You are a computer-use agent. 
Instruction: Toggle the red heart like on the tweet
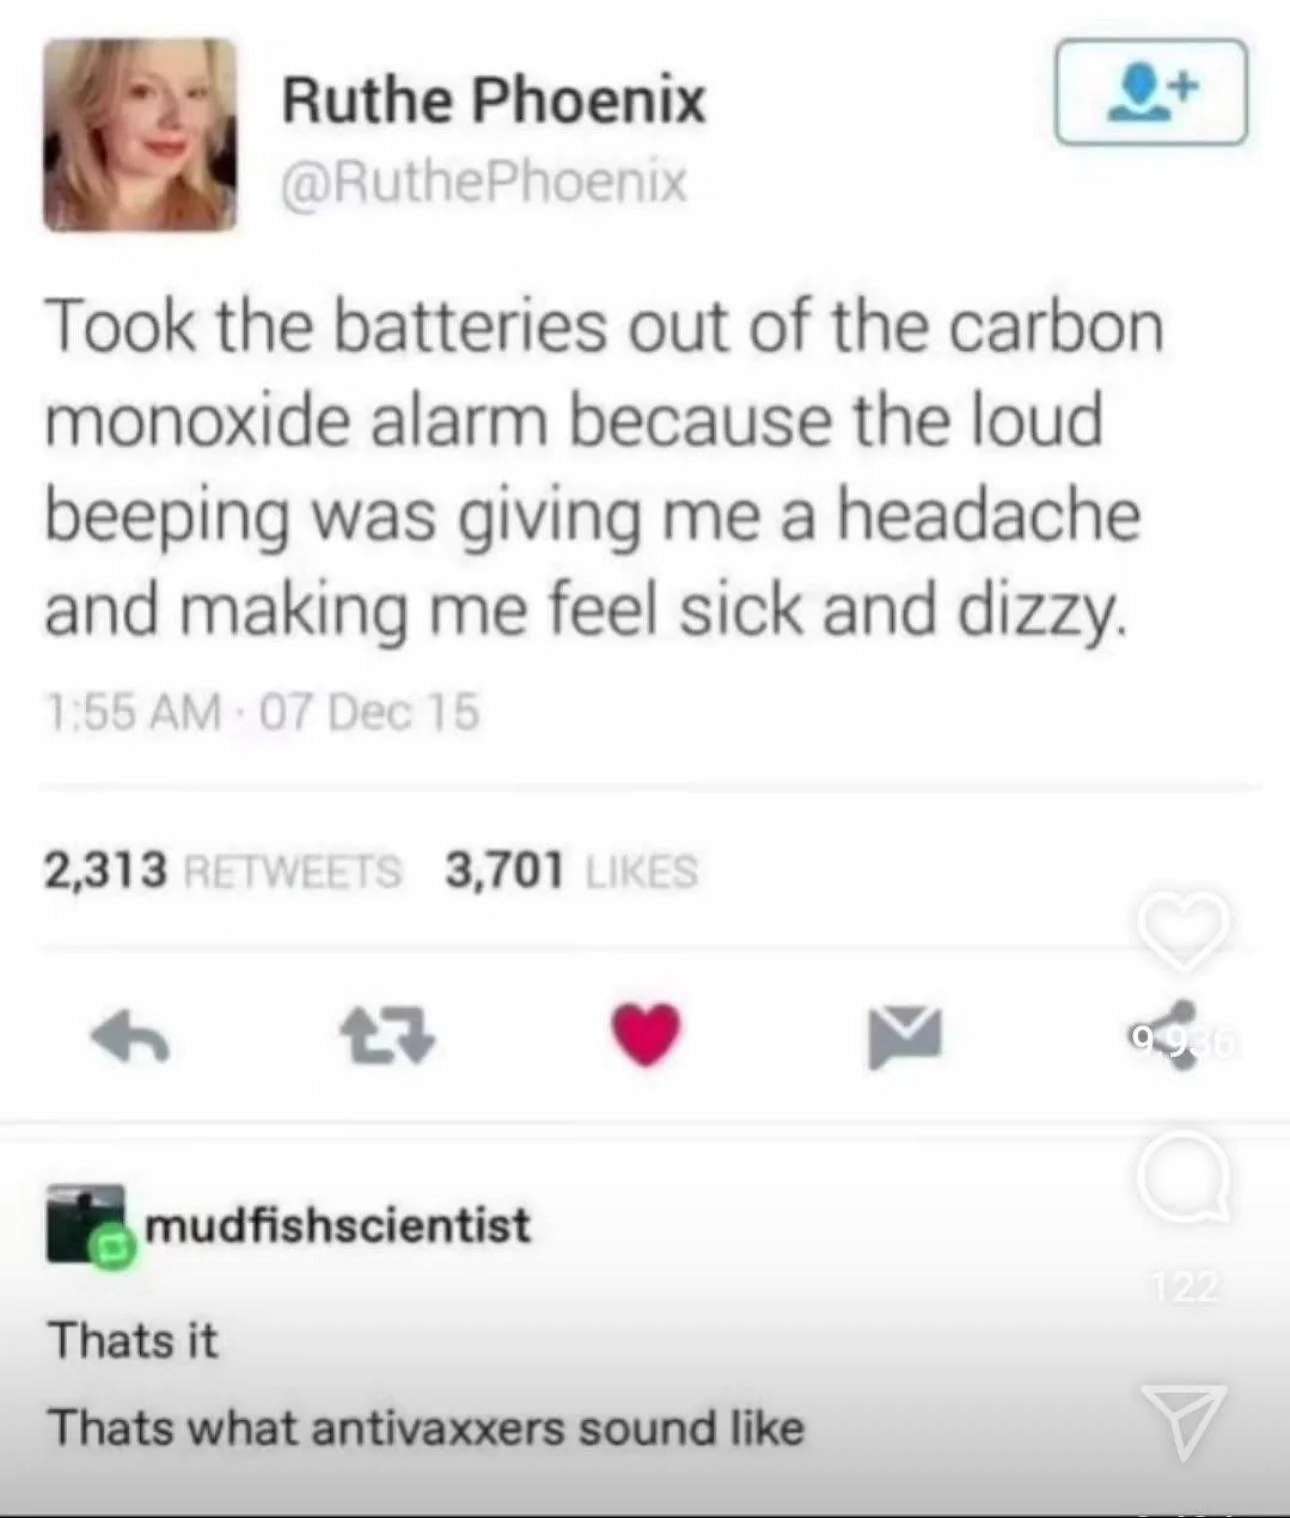click(x=646, y=1034)
